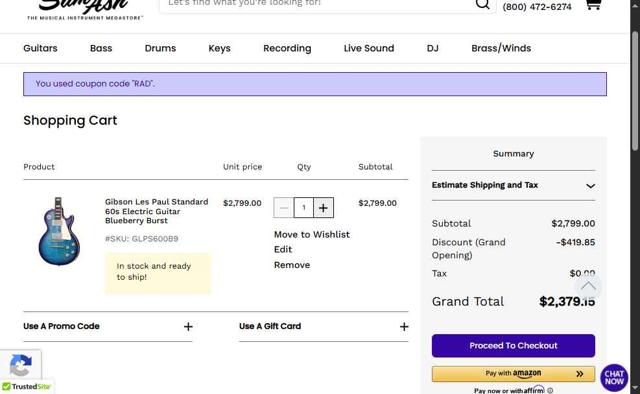Expand Use A Promo Code section

tap(108, 326)
